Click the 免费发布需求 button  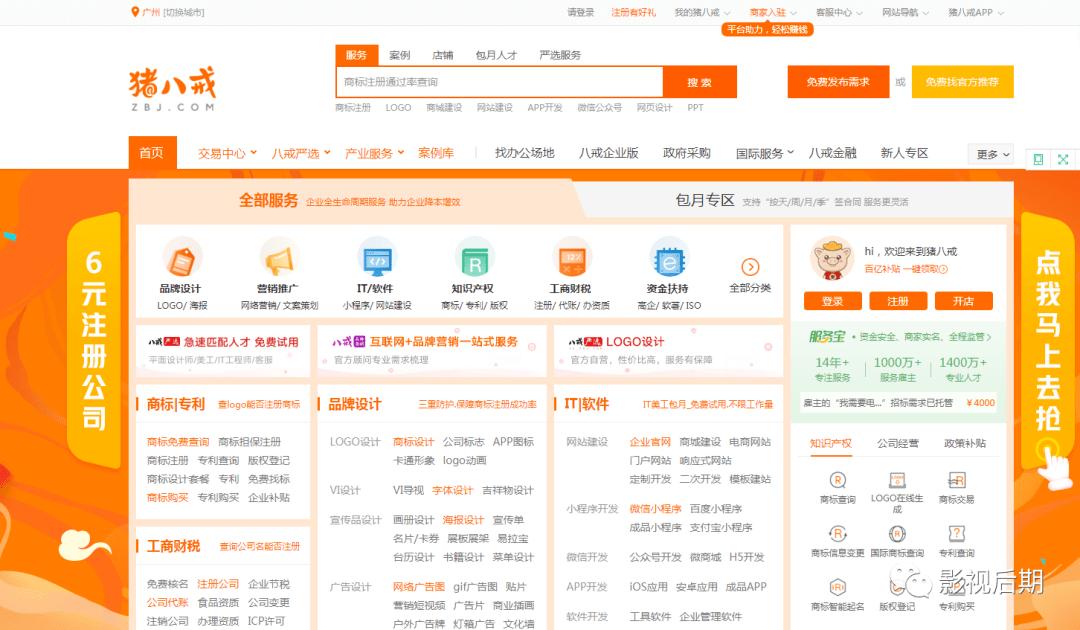[x=839, y=82]
